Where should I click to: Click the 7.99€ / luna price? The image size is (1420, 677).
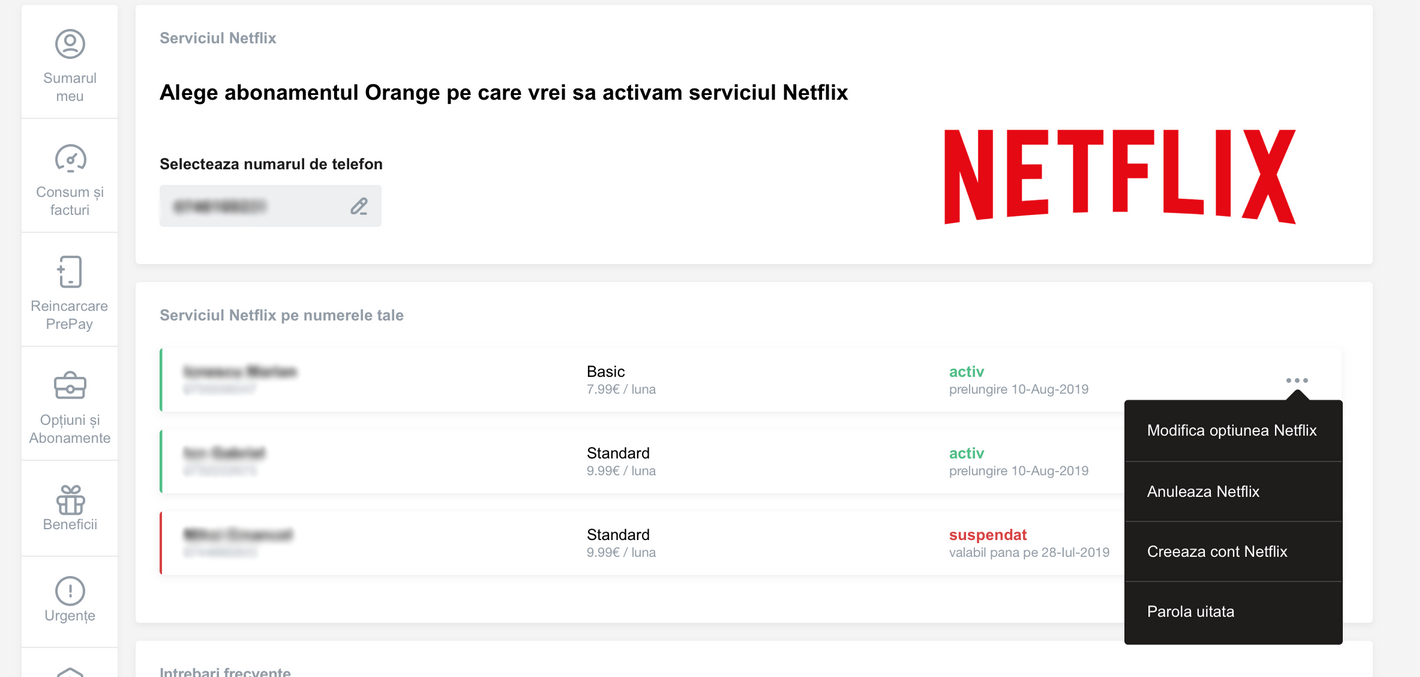point(621,389)
